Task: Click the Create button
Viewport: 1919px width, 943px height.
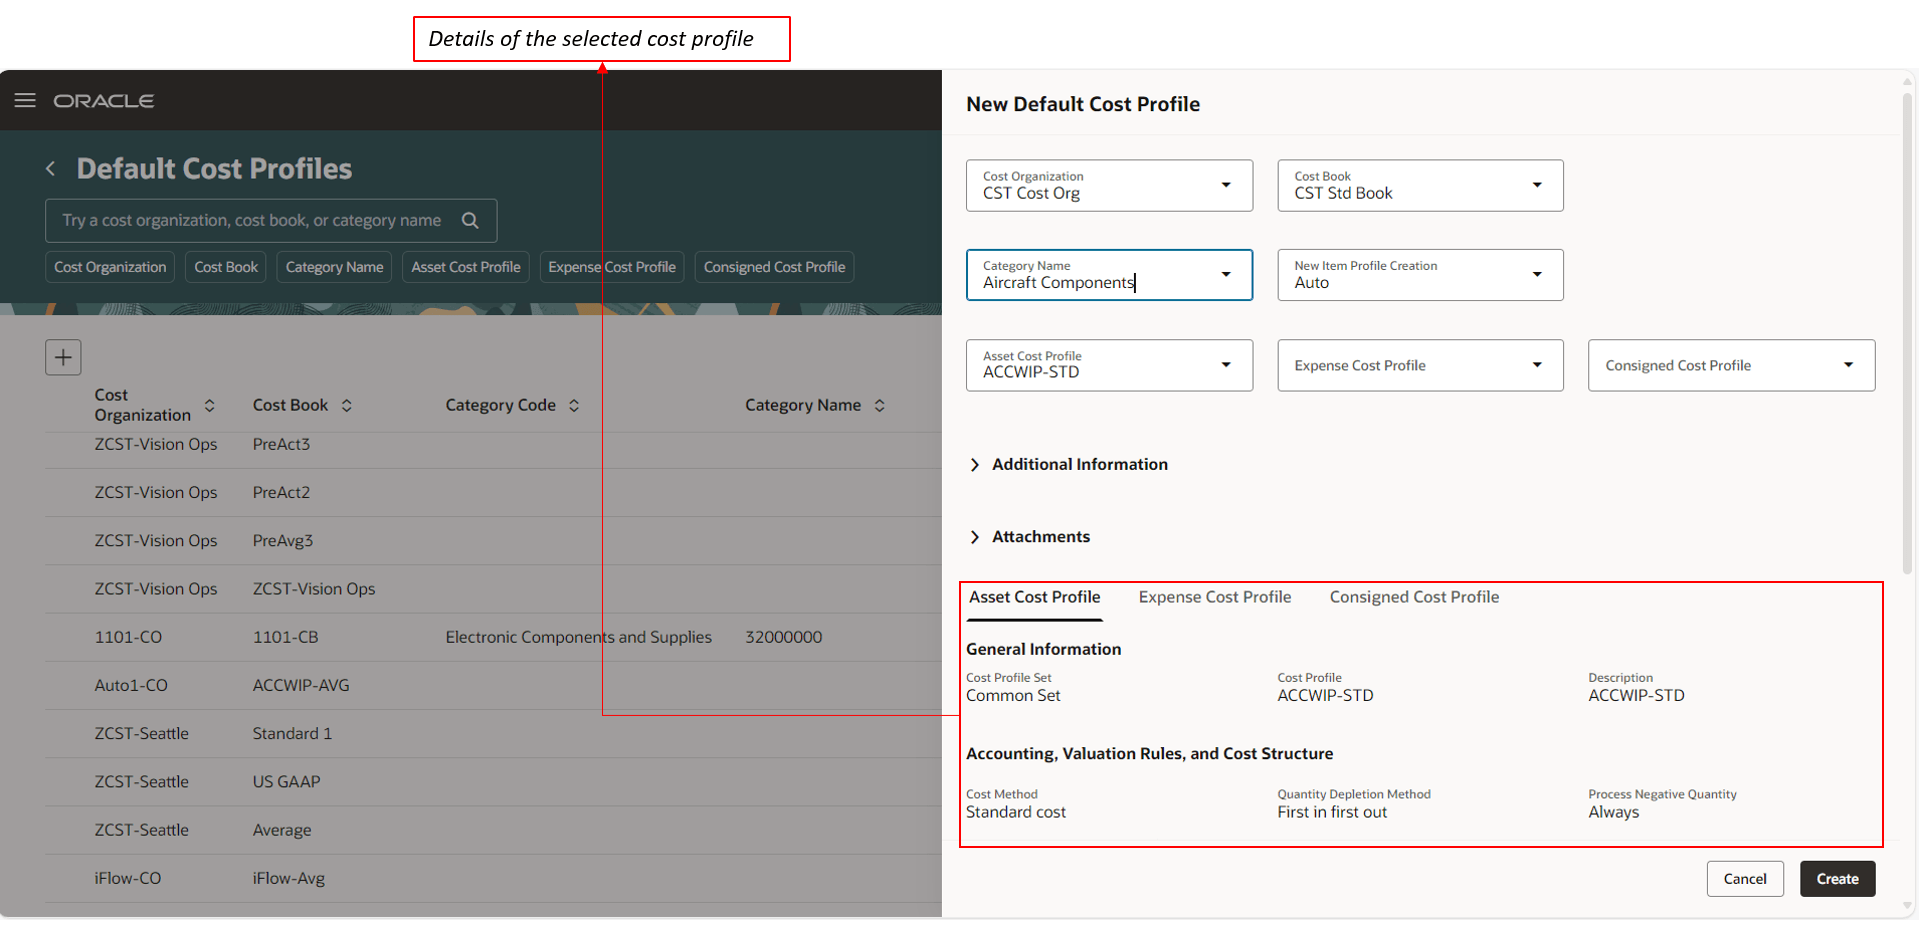Action: pos(1837,878)
